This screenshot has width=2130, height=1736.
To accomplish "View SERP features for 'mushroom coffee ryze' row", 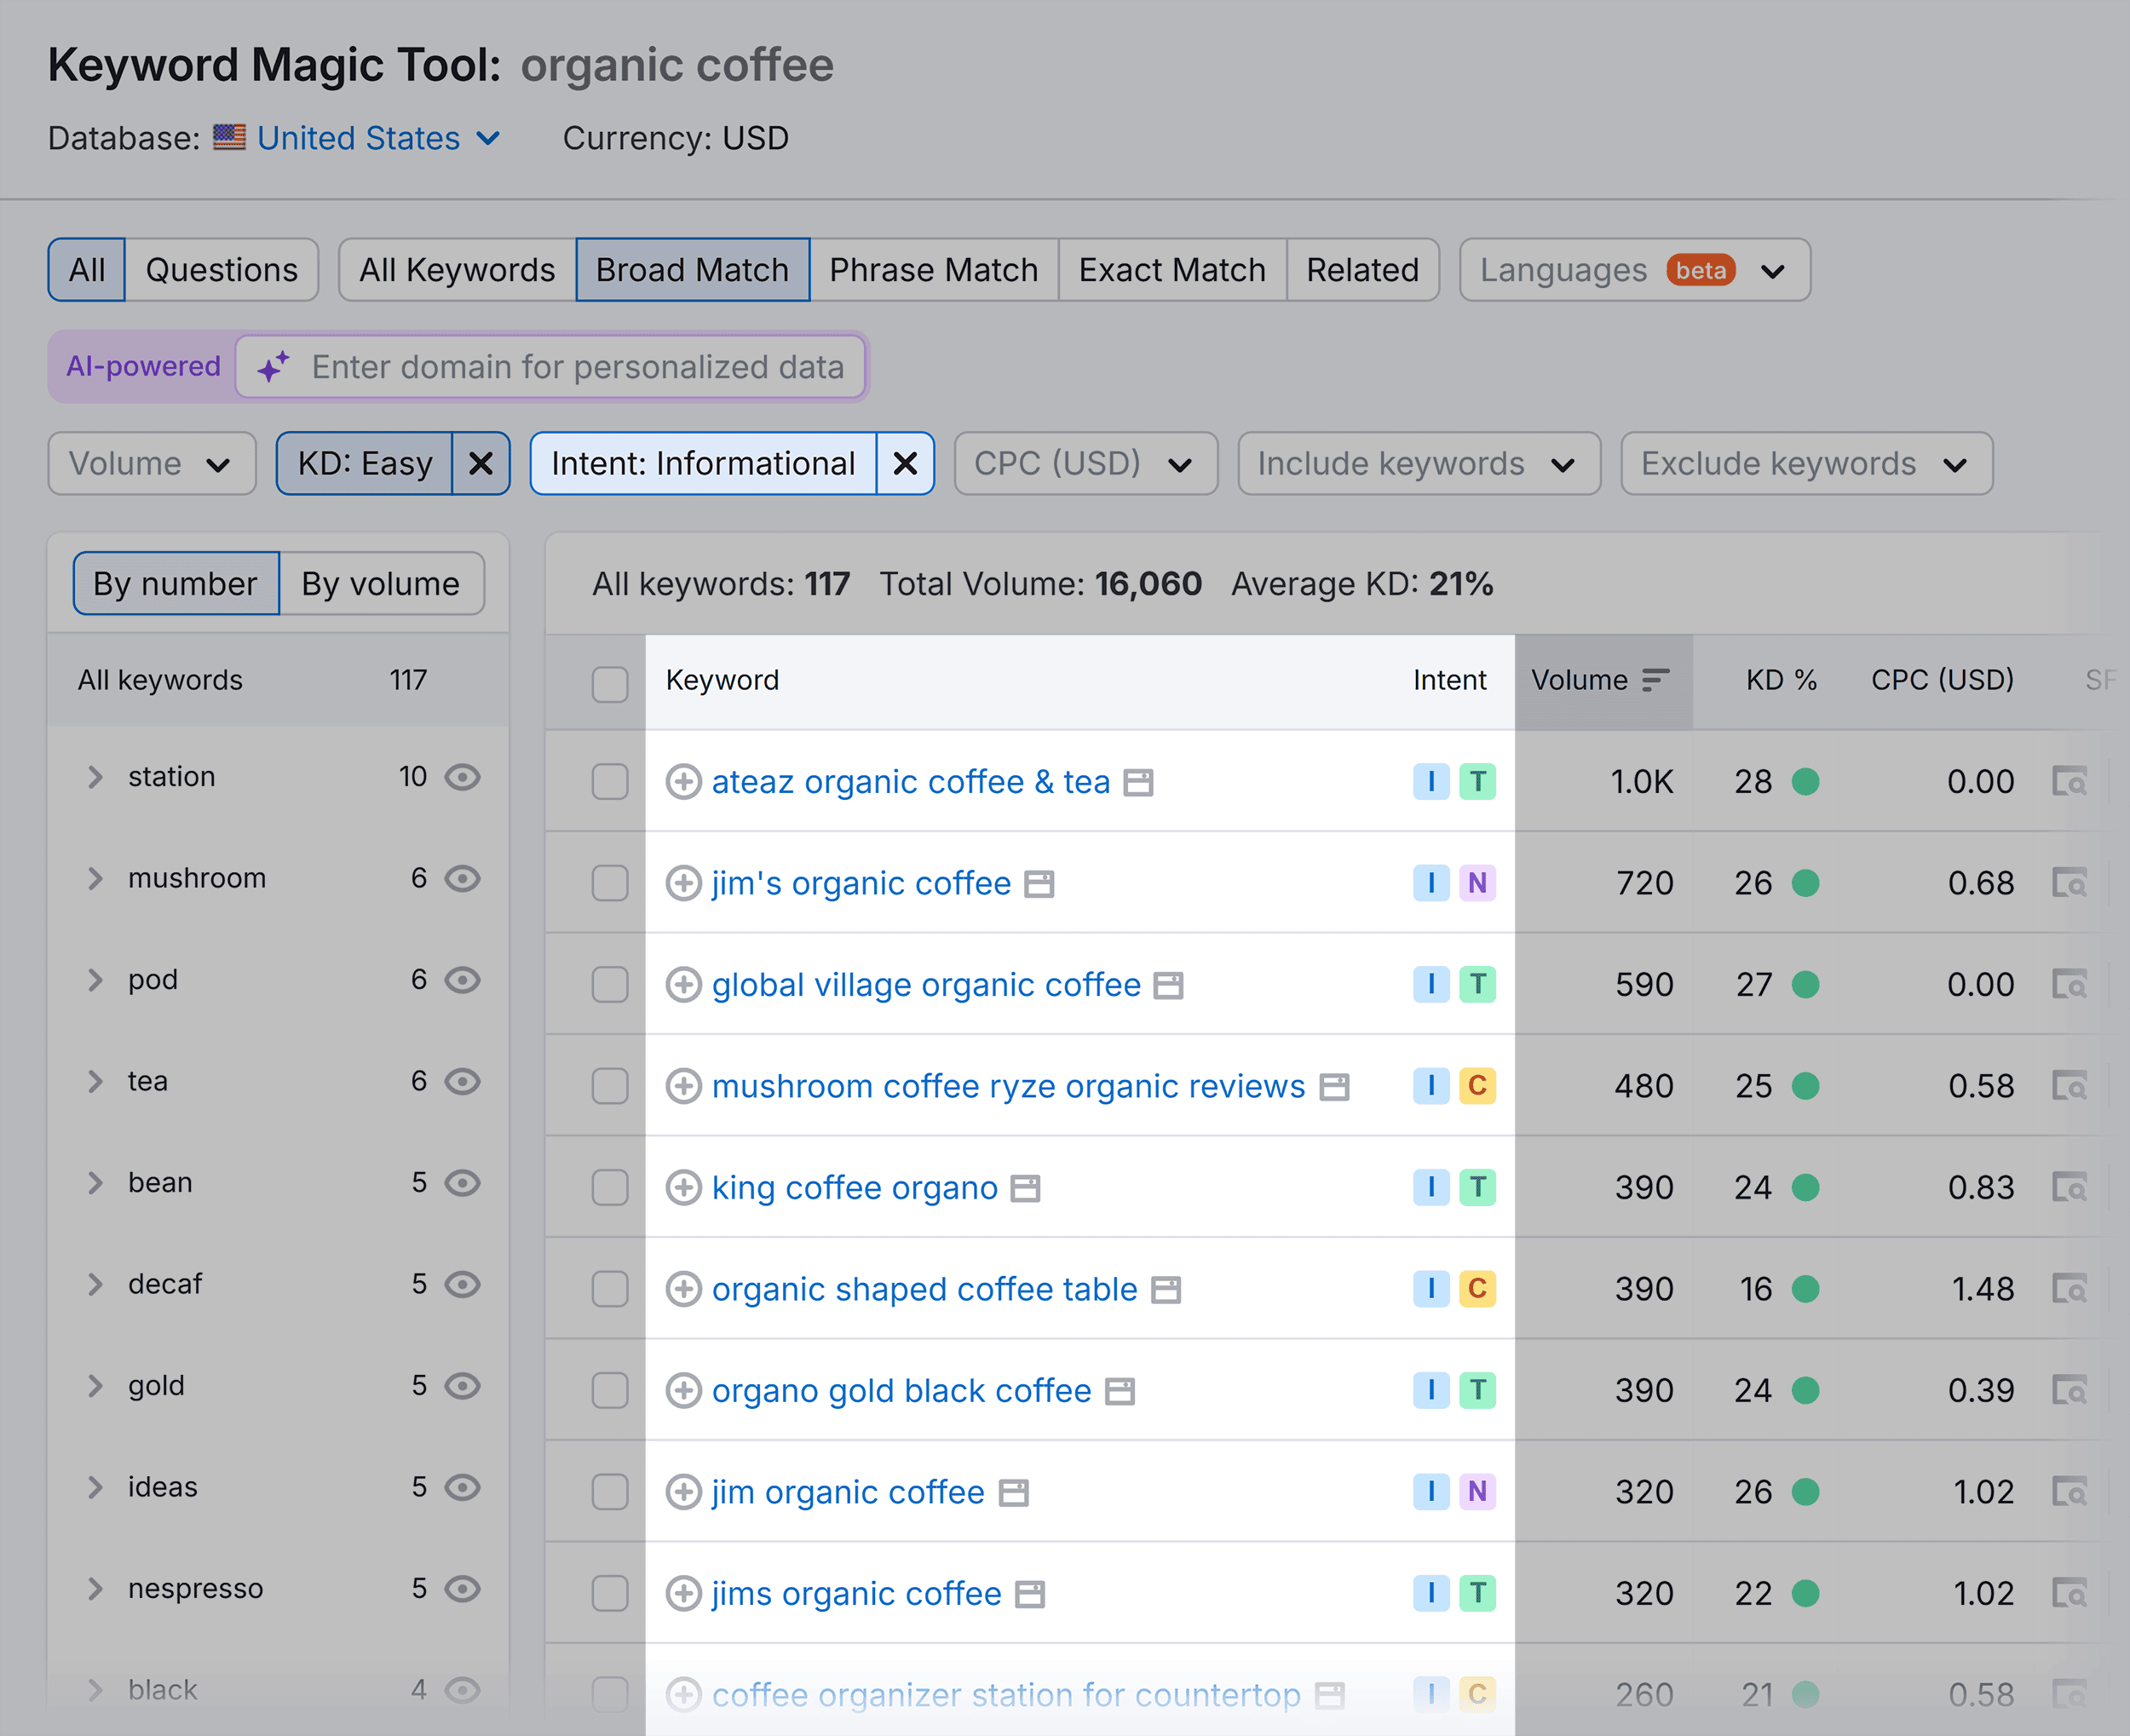I will point(2069,1086).
